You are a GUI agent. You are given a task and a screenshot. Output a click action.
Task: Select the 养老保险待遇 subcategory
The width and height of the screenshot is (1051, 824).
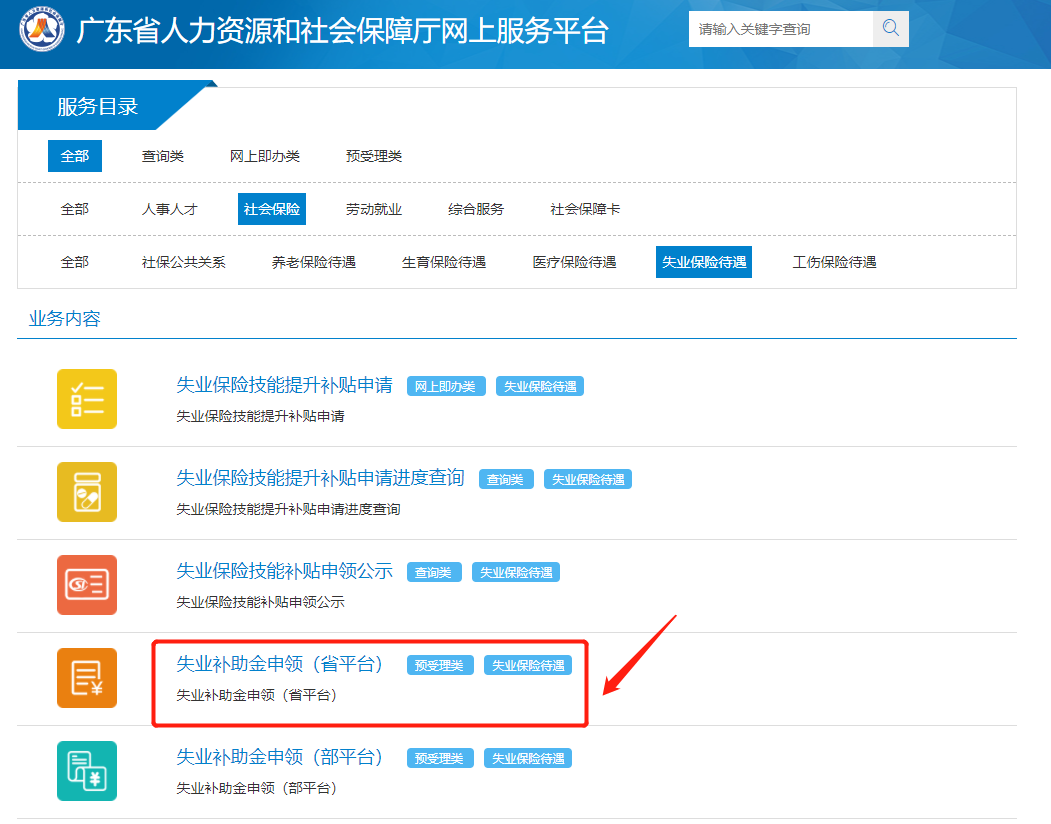coord(314,262)
